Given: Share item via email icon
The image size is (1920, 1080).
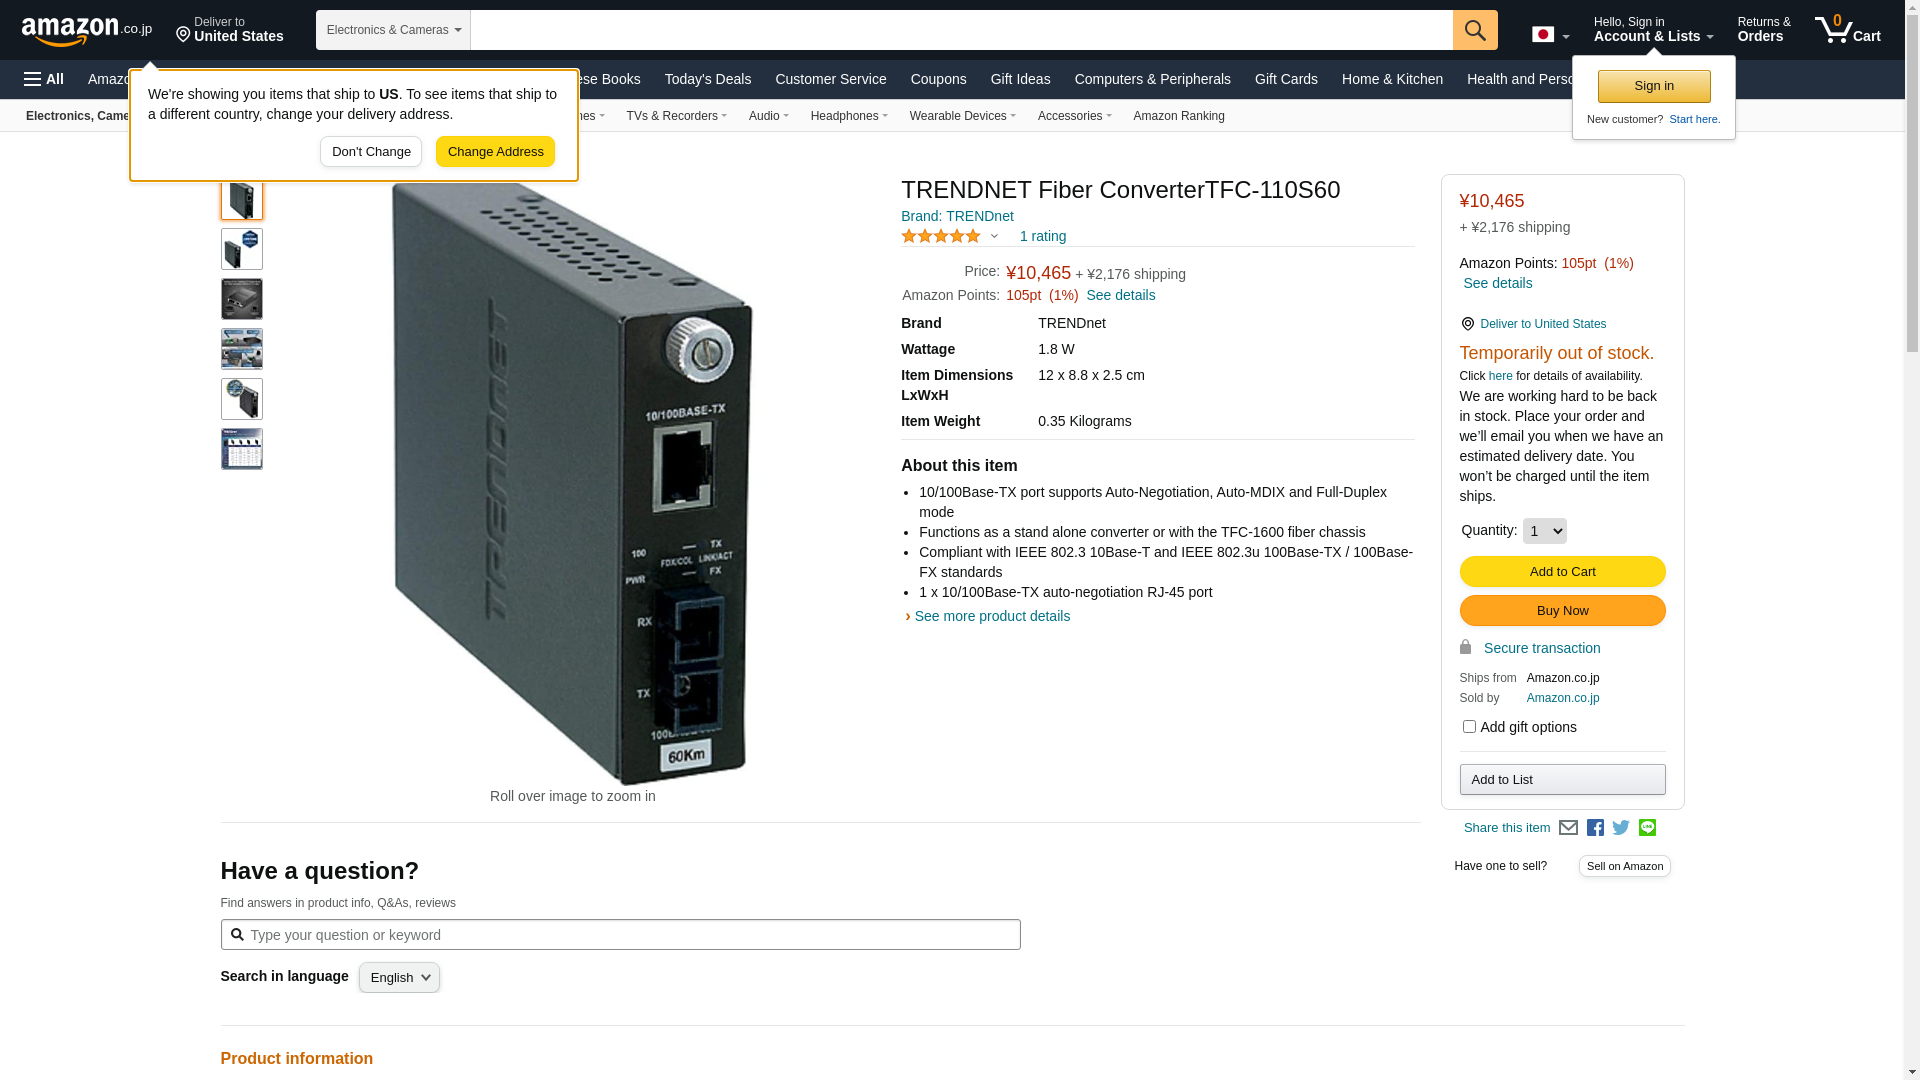Looking at the screenshot, I should coord(1568,828).
